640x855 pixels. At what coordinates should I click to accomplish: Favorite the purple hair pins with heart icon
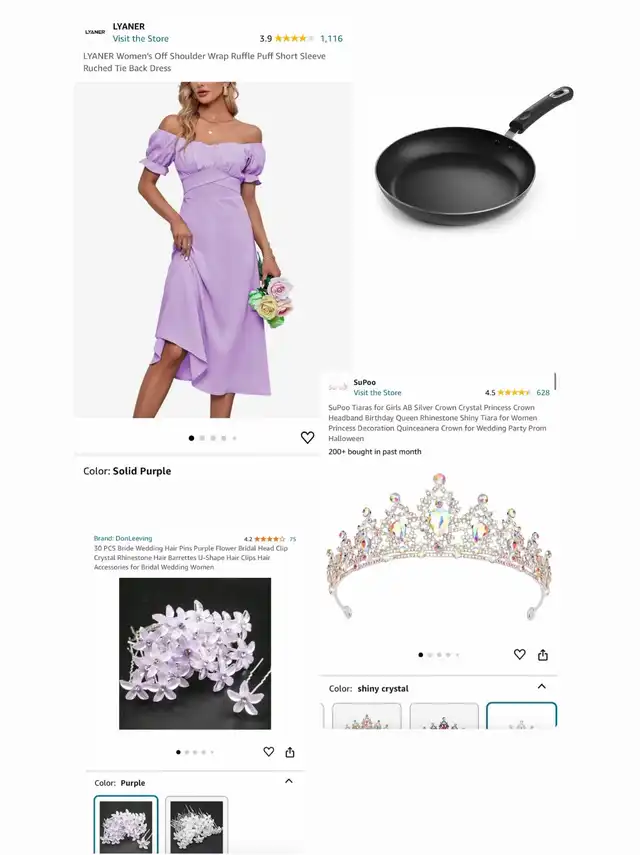[269, 752]
